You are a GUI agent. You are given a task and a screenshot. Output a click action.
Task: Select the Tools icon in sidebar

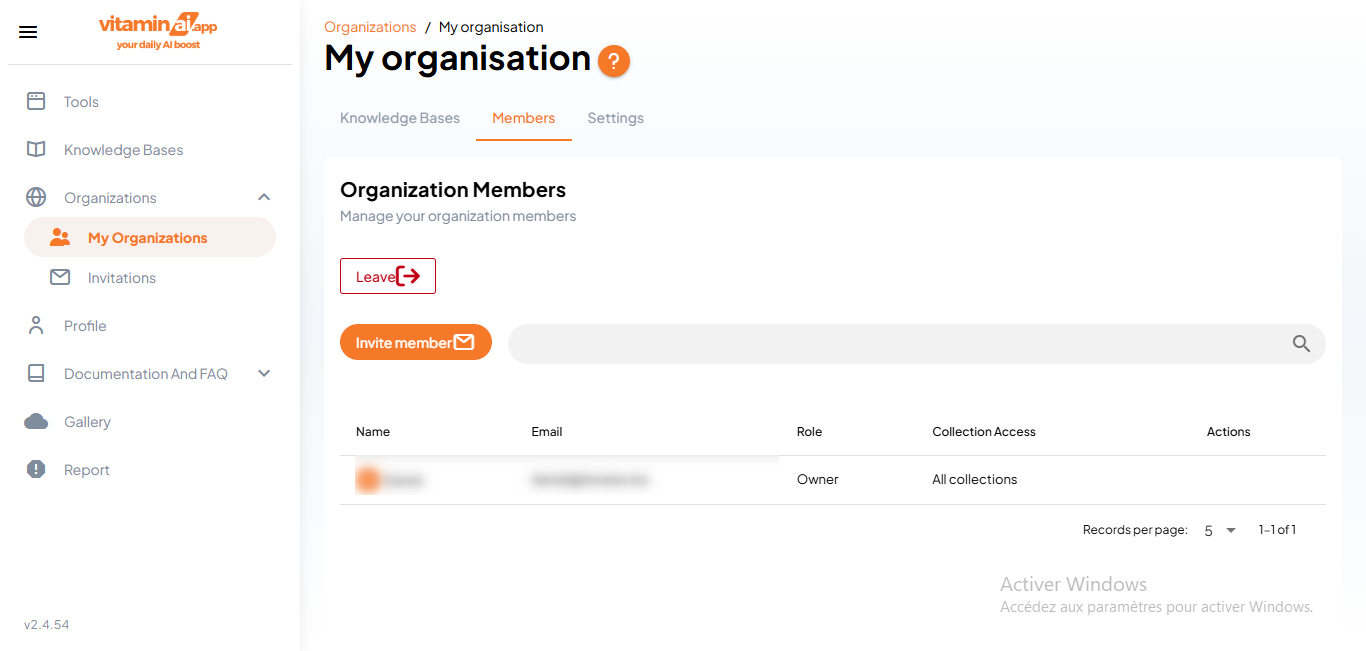click(36, 101)
